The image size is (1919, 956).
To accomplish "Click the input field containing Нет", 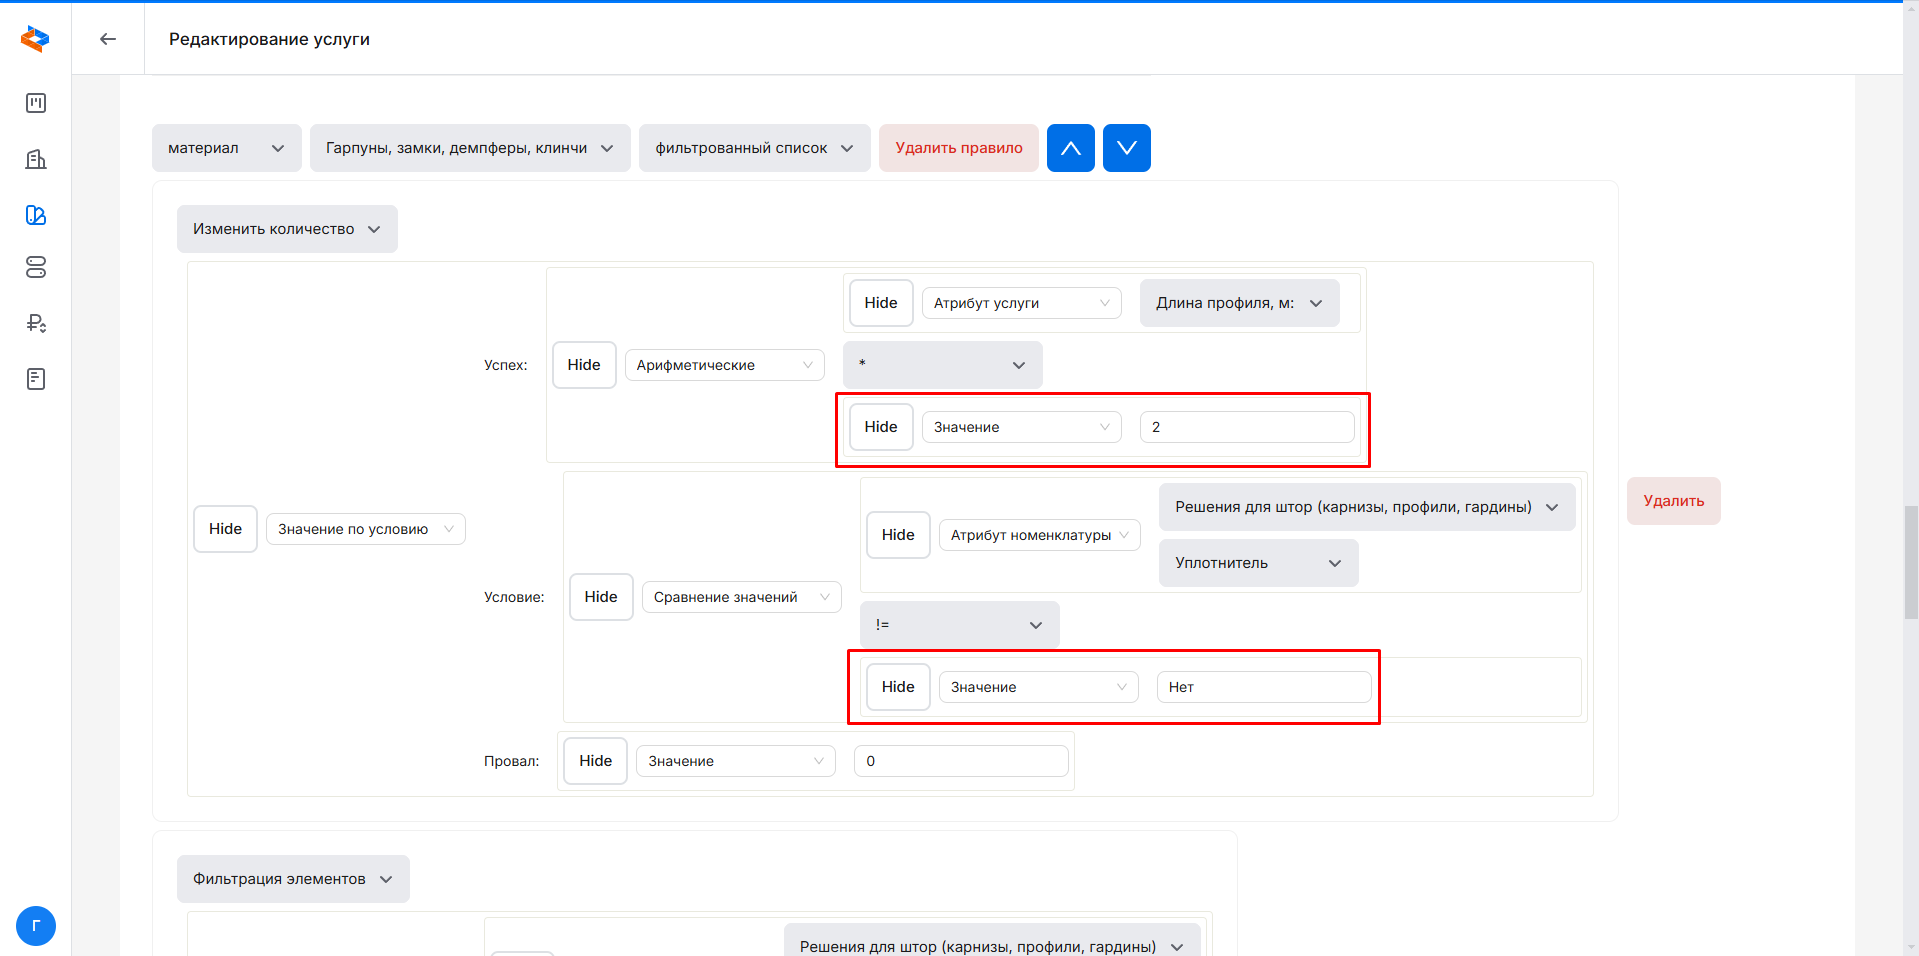I will pos(1263,687).
